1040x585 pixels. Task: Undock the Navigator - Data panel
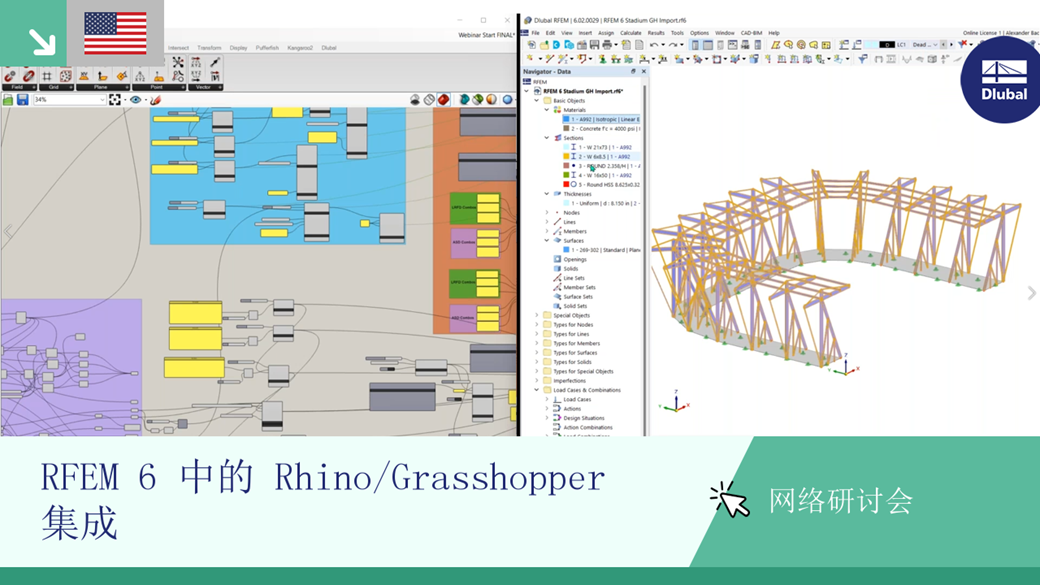click(x=633, y=71)
